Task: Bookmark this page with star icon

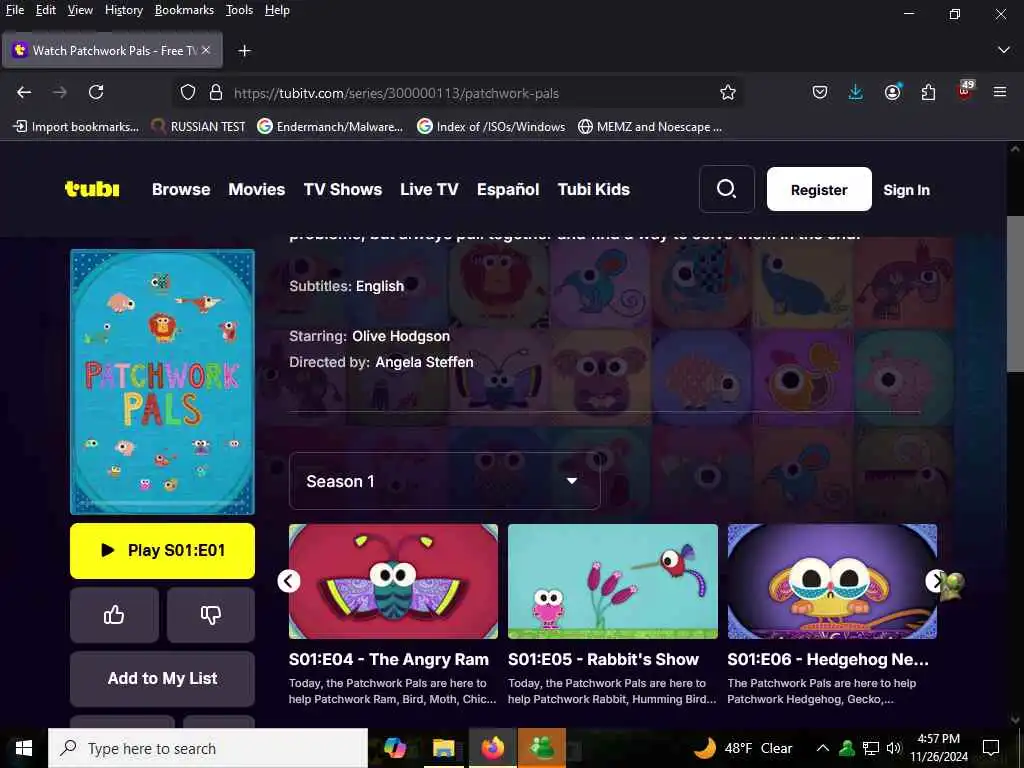Action: point(728,93)
